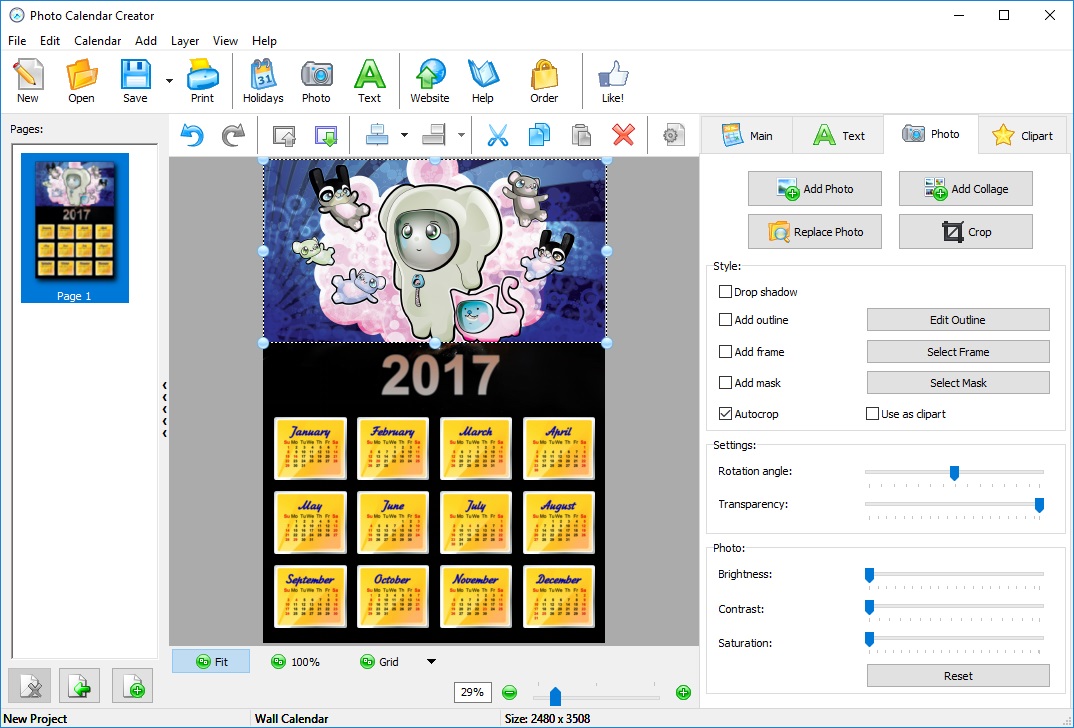
Task: Switch to the Clipart tab
Action: [x=1023, y=134]
